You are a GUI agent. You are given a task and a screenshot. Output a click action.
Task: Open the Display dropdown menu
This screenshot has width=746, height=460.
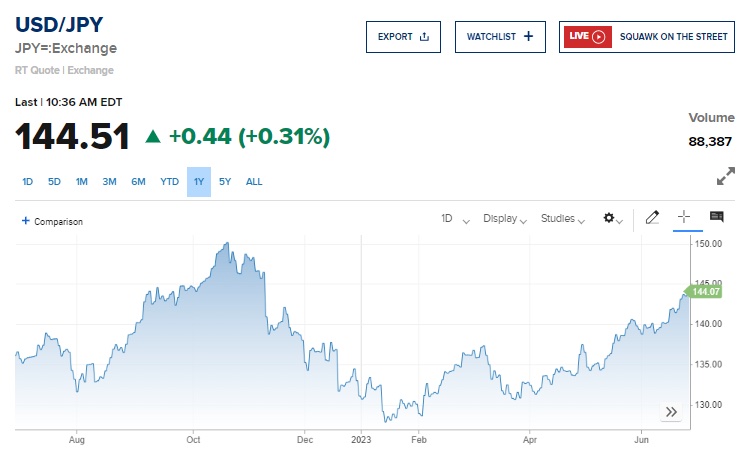click(505, 219)
